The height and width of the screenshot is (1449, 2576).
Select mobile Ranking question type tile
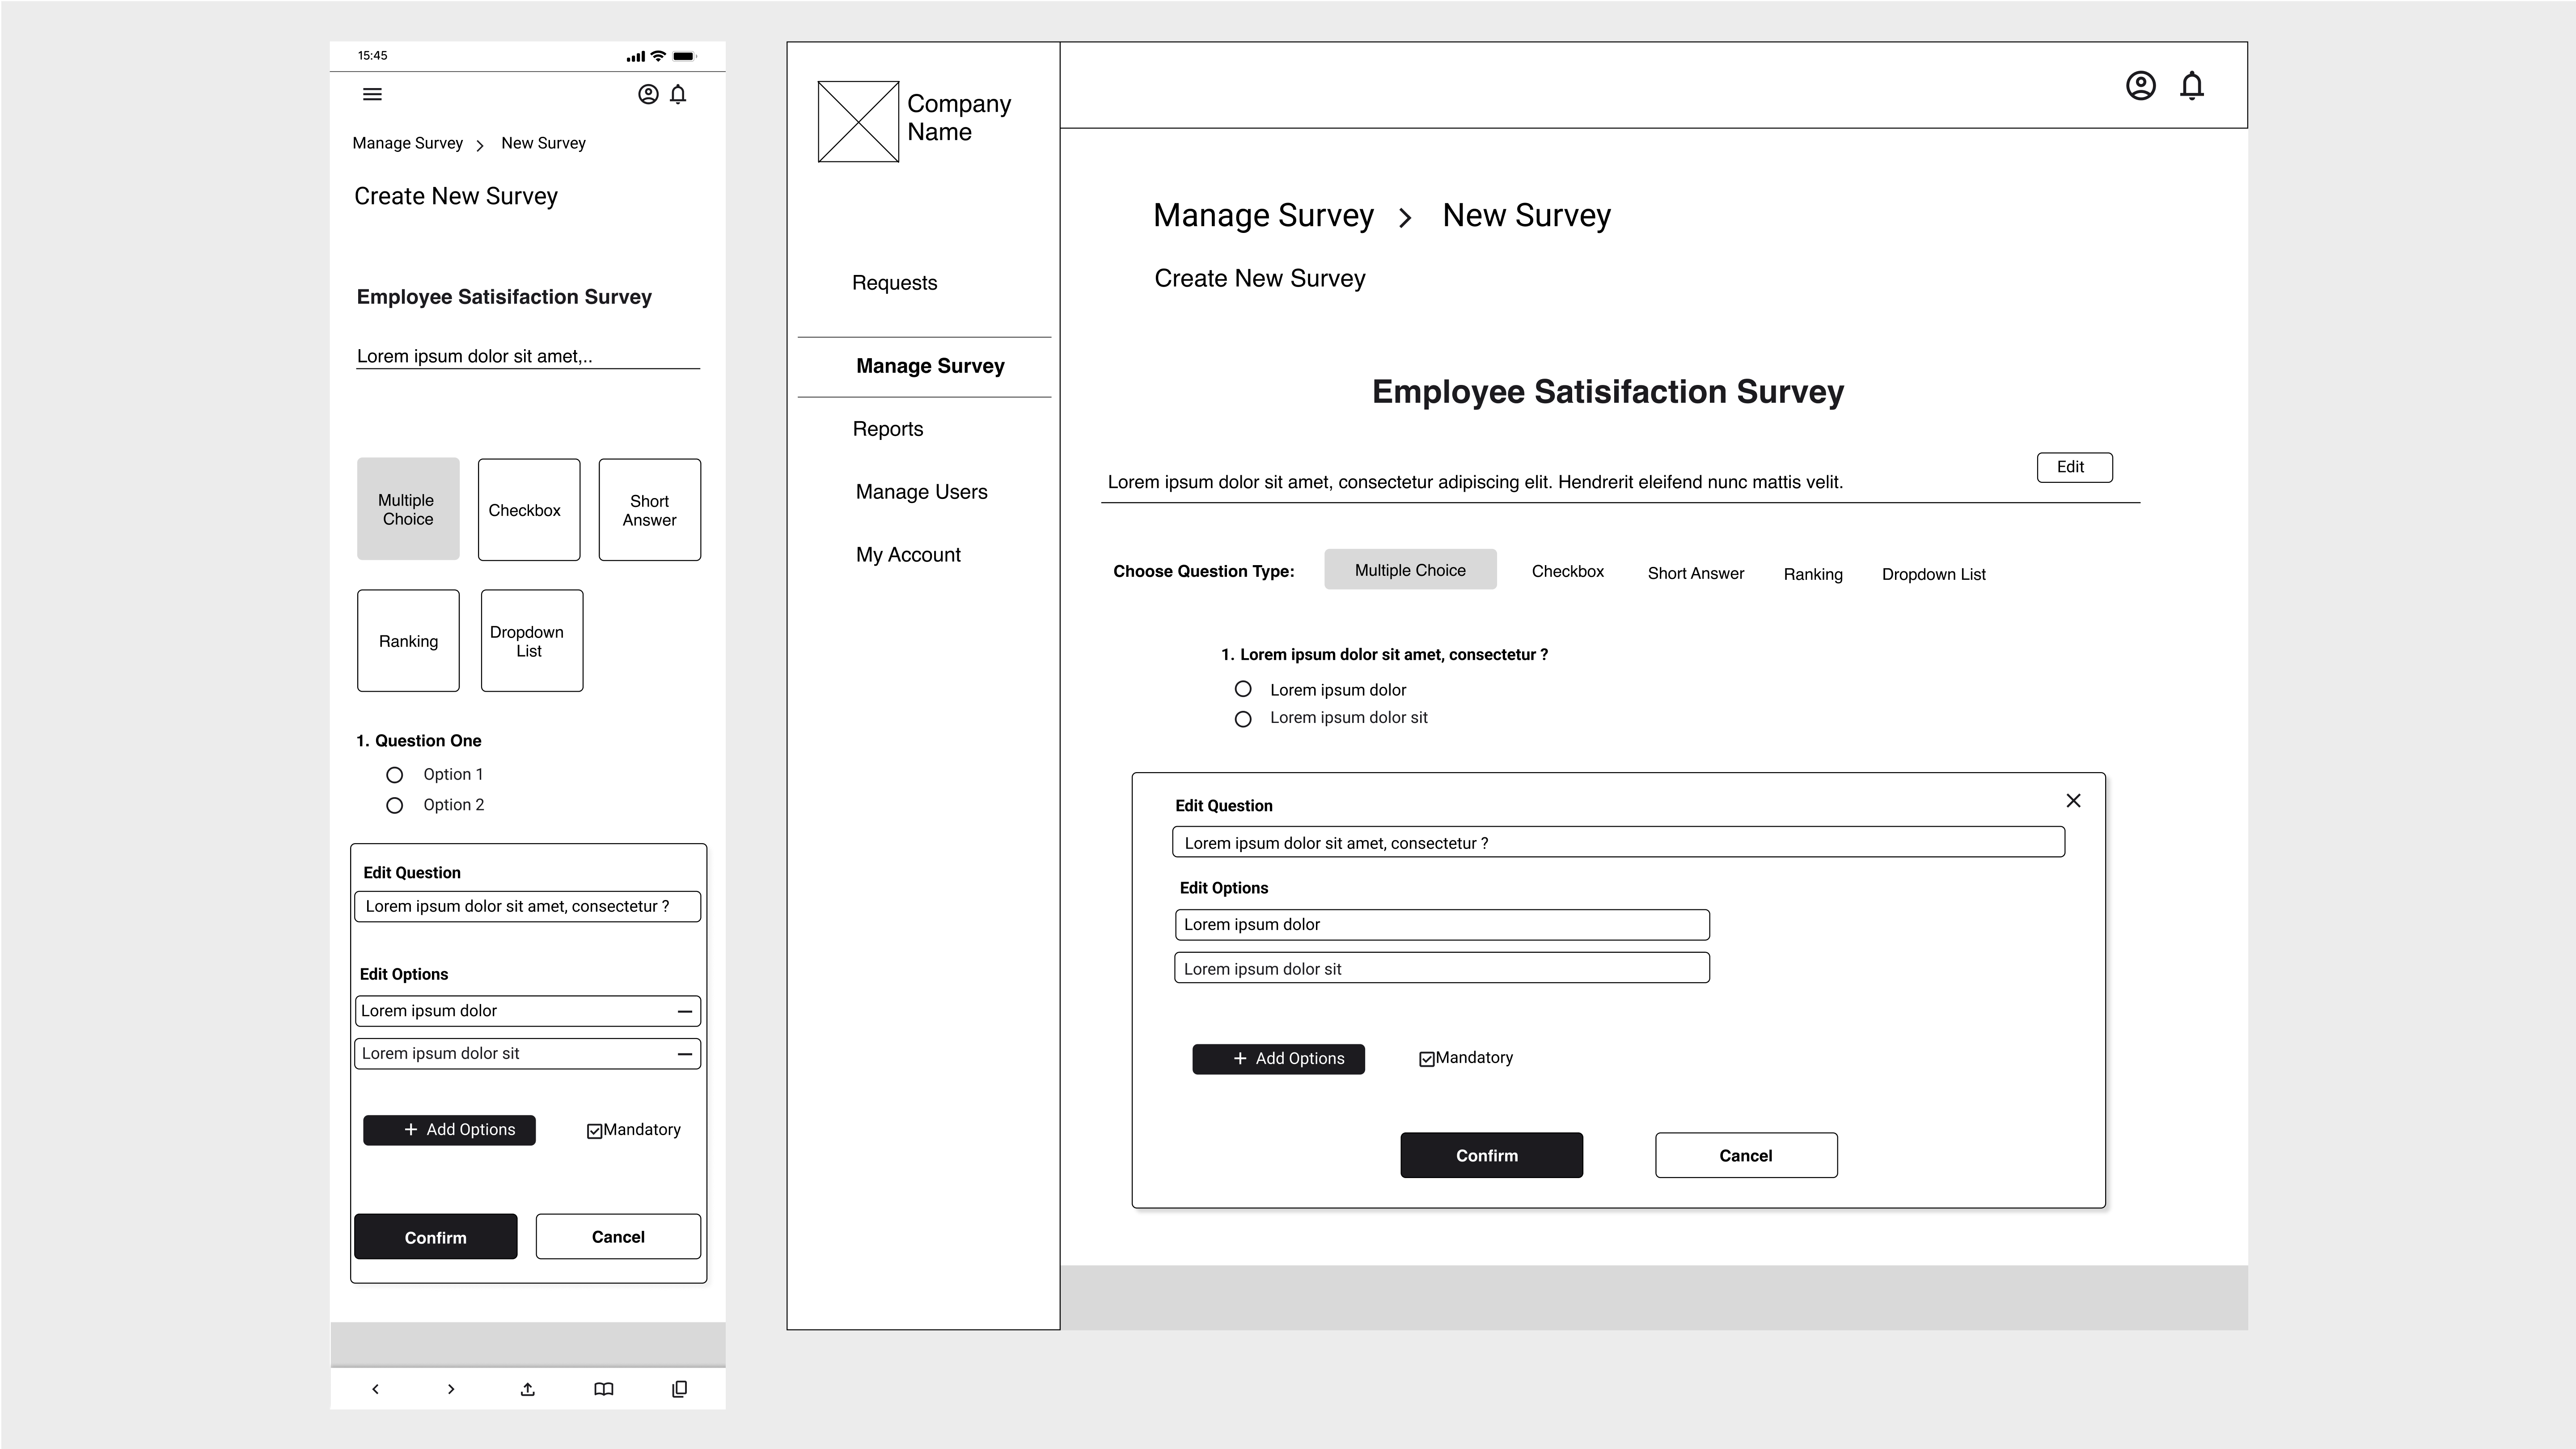(x=408, y=641)
